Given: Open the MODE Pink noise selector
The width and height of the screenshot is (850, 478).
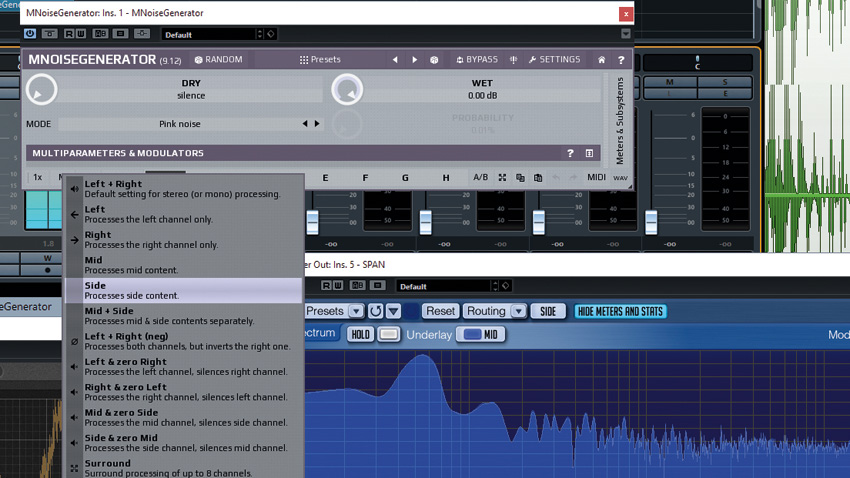Looking at the screenshot, I should (x=180, y=124).
